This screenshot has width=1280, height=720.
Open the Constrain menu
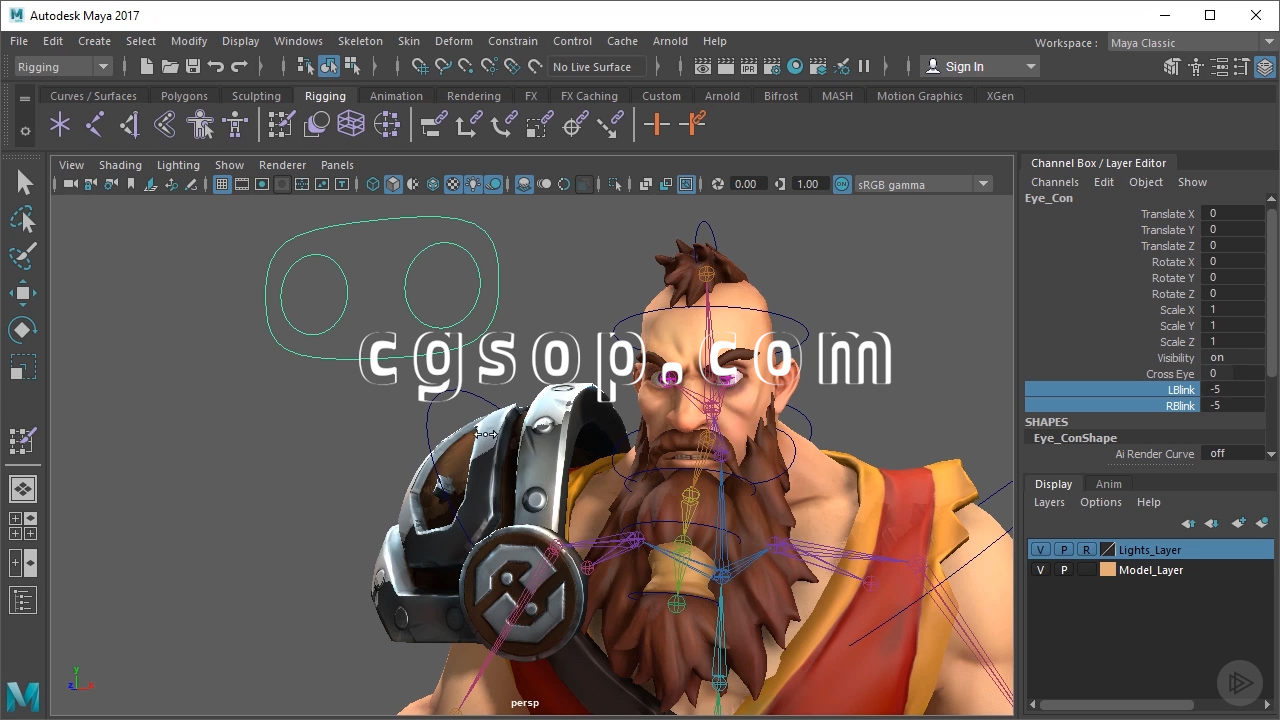(x=513, y=41)
